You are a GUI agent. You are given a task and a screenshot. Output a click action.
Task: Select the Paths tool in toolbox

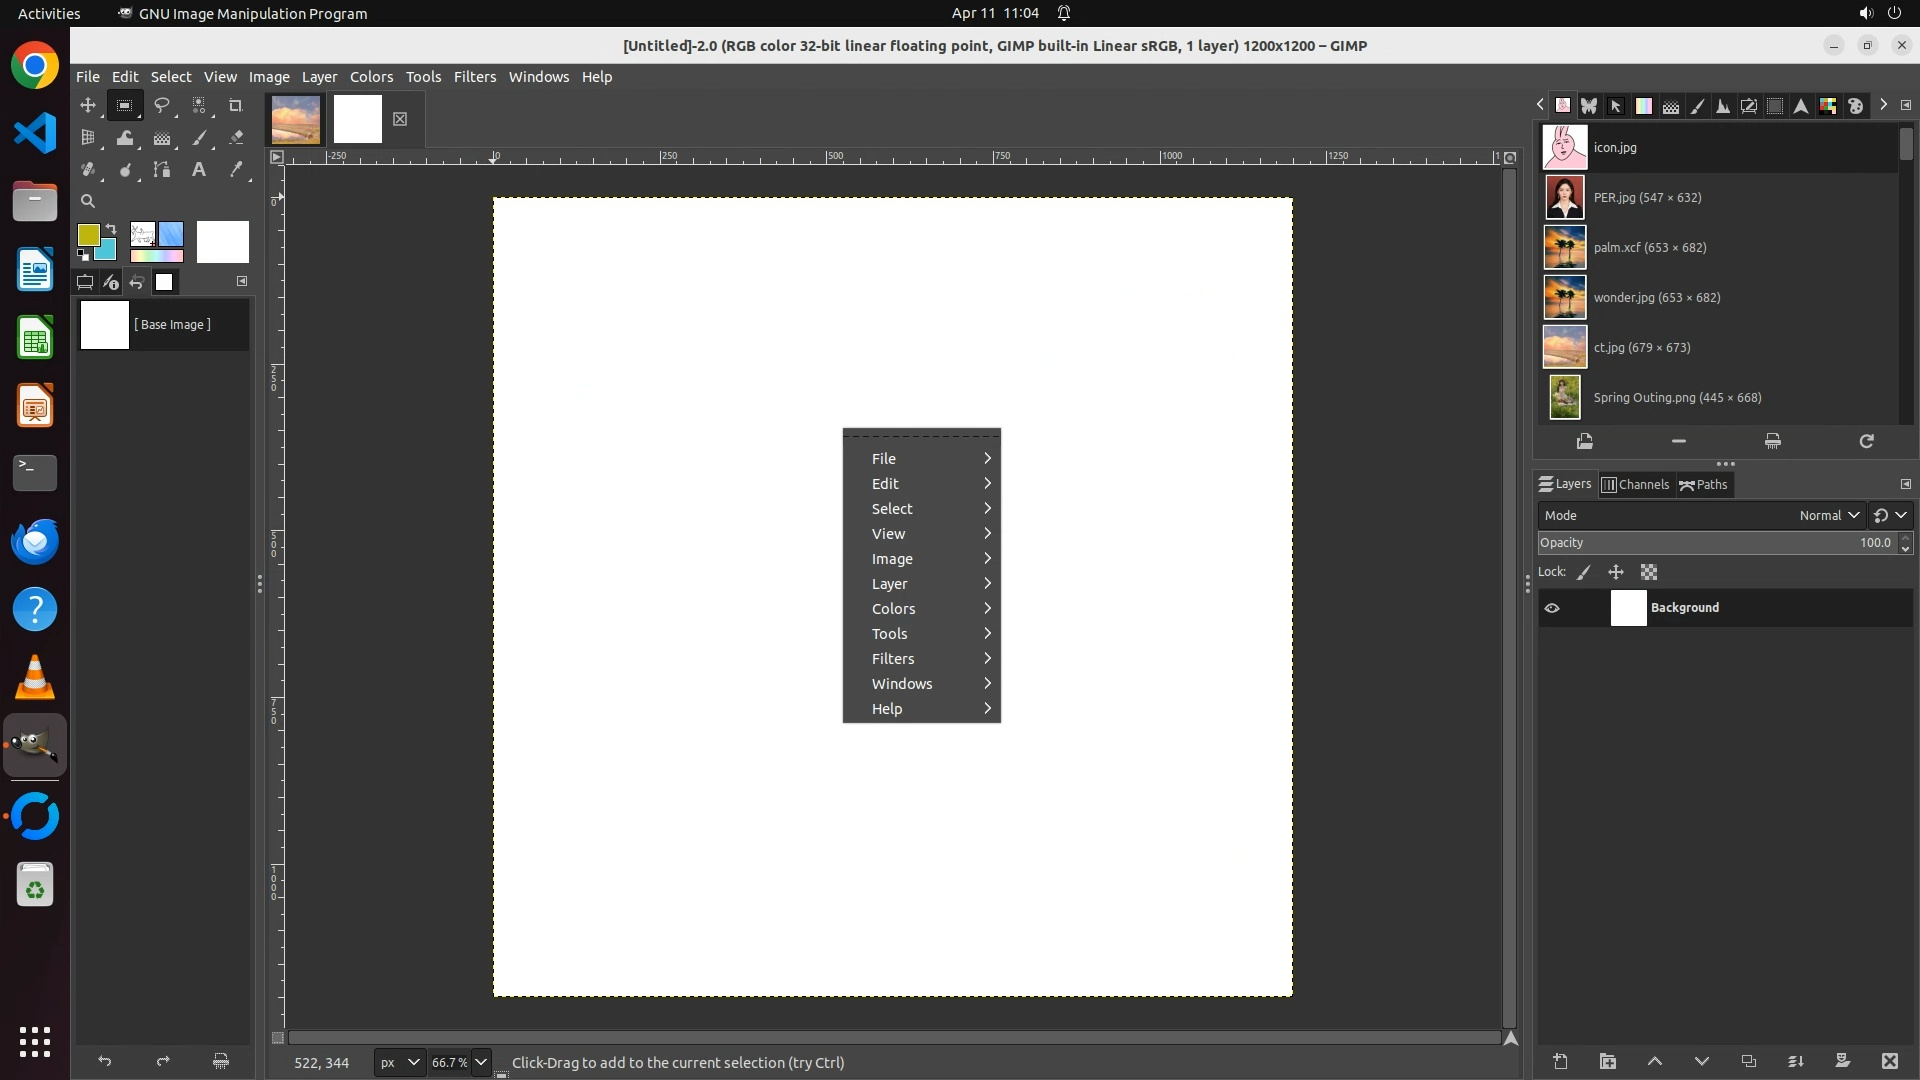[161, 170]
